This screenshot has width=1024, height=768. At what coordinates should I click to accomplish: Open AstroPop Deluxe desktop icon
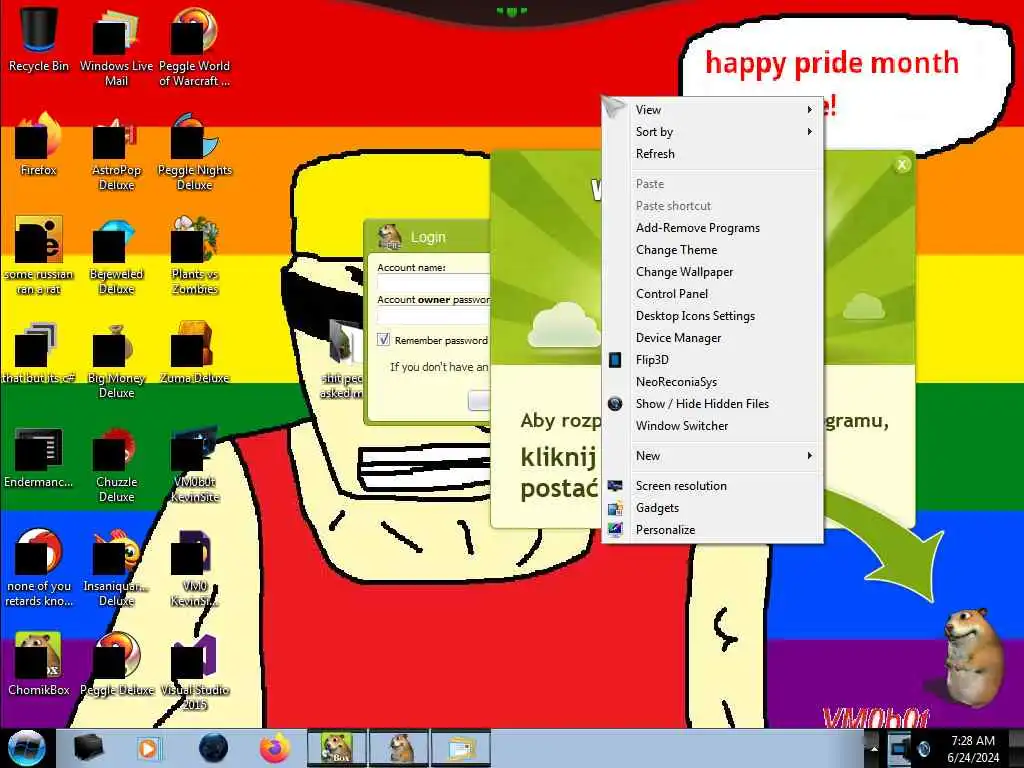click(116, 152)
